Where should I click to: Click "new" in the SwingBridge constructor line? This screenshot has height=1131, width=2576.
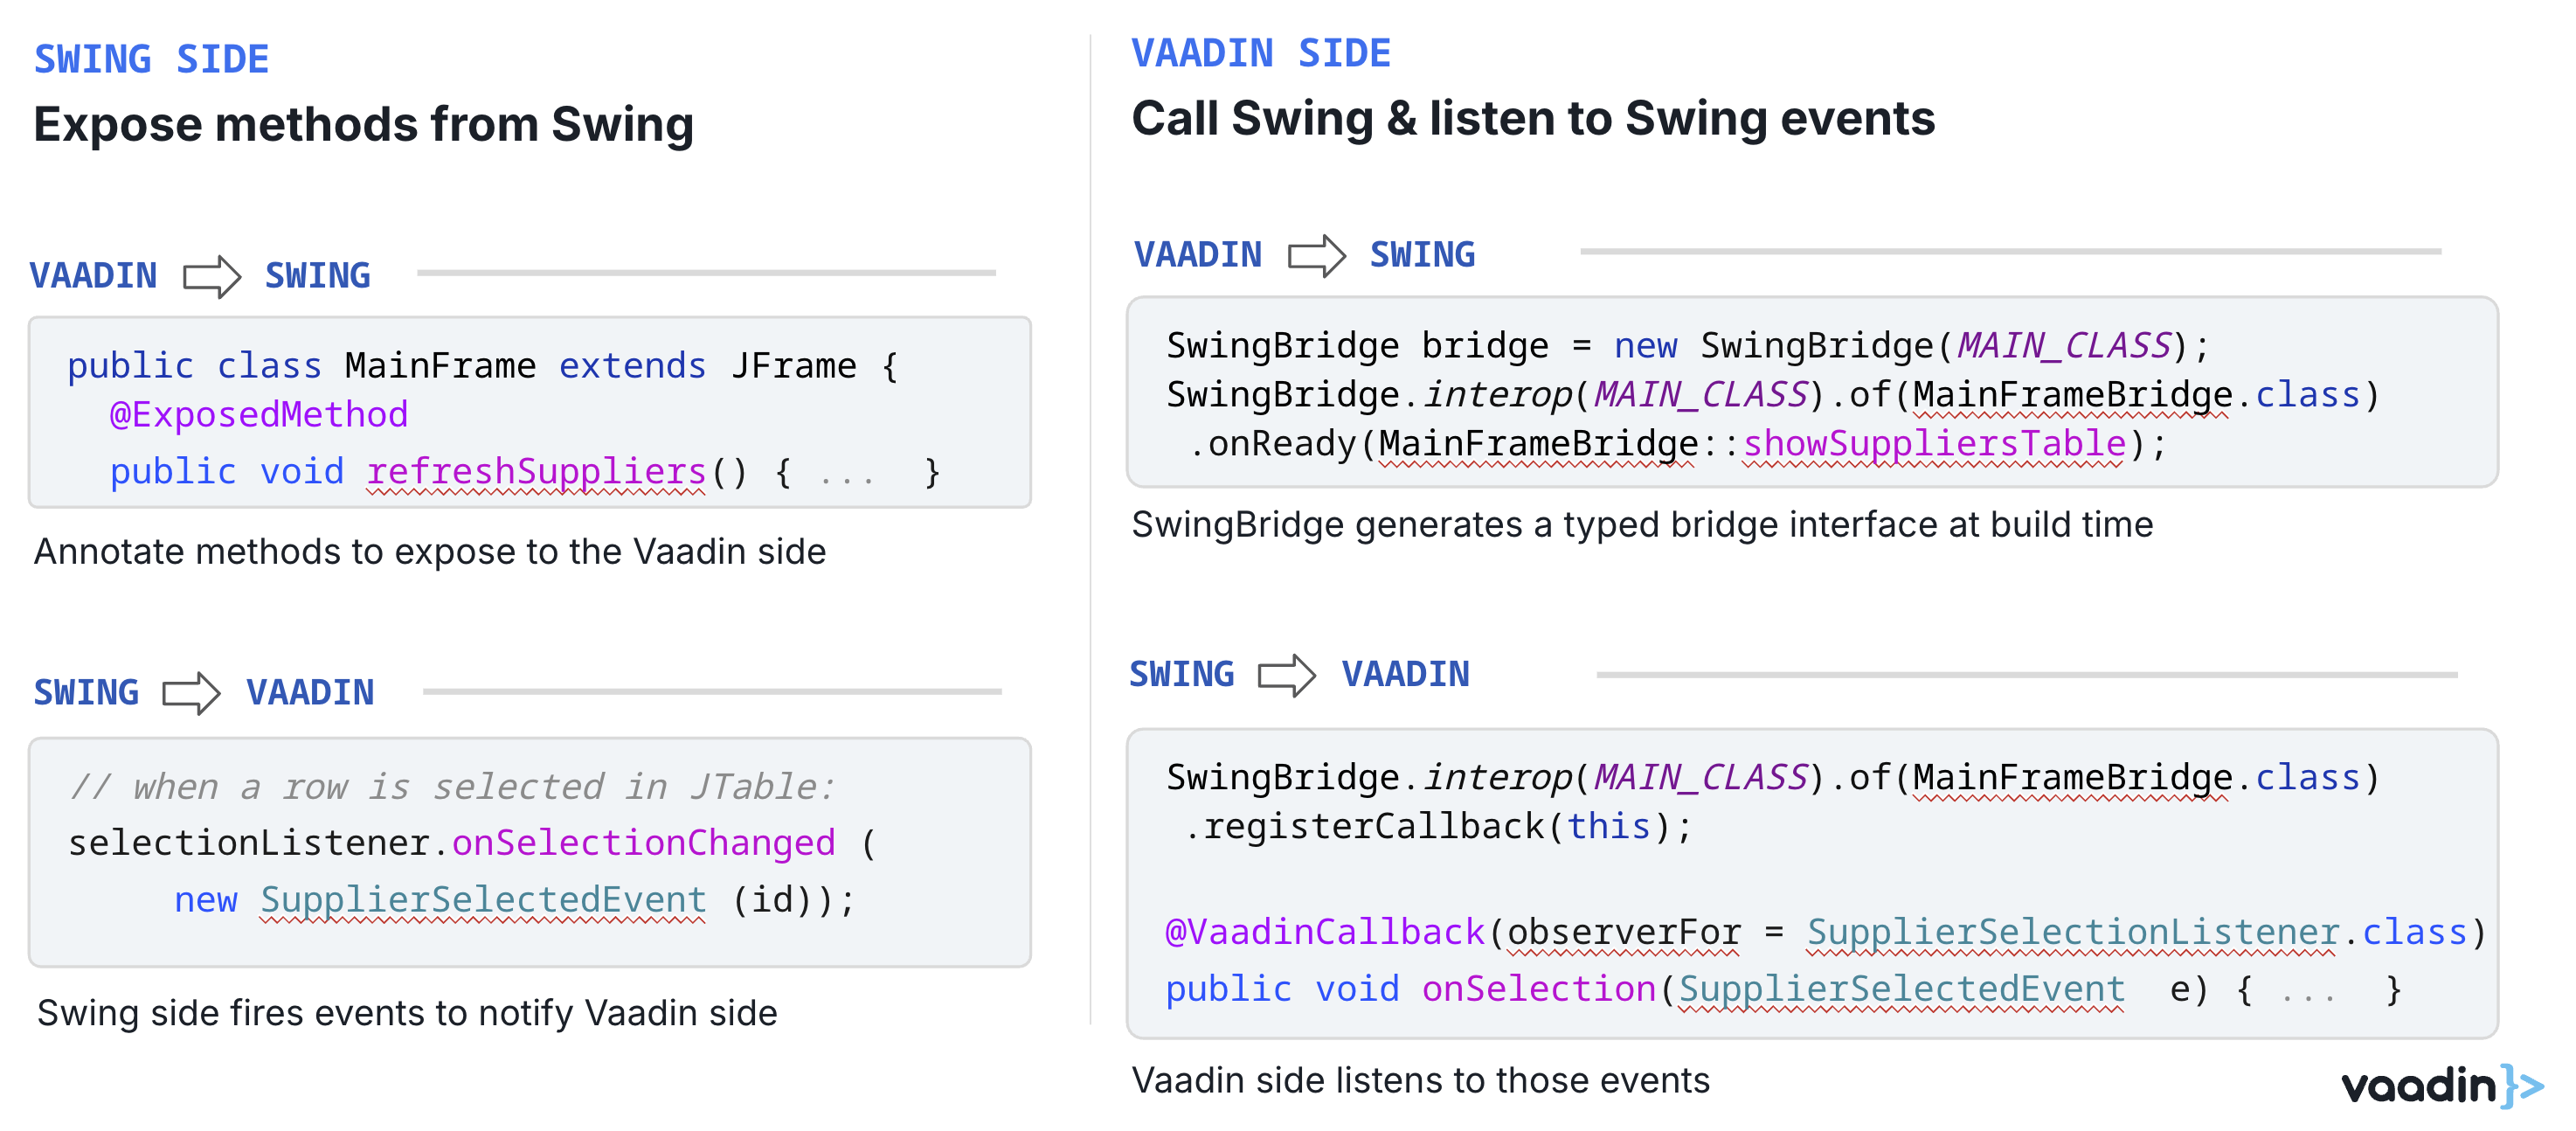pyautogui.click(x=1645, y=345)
